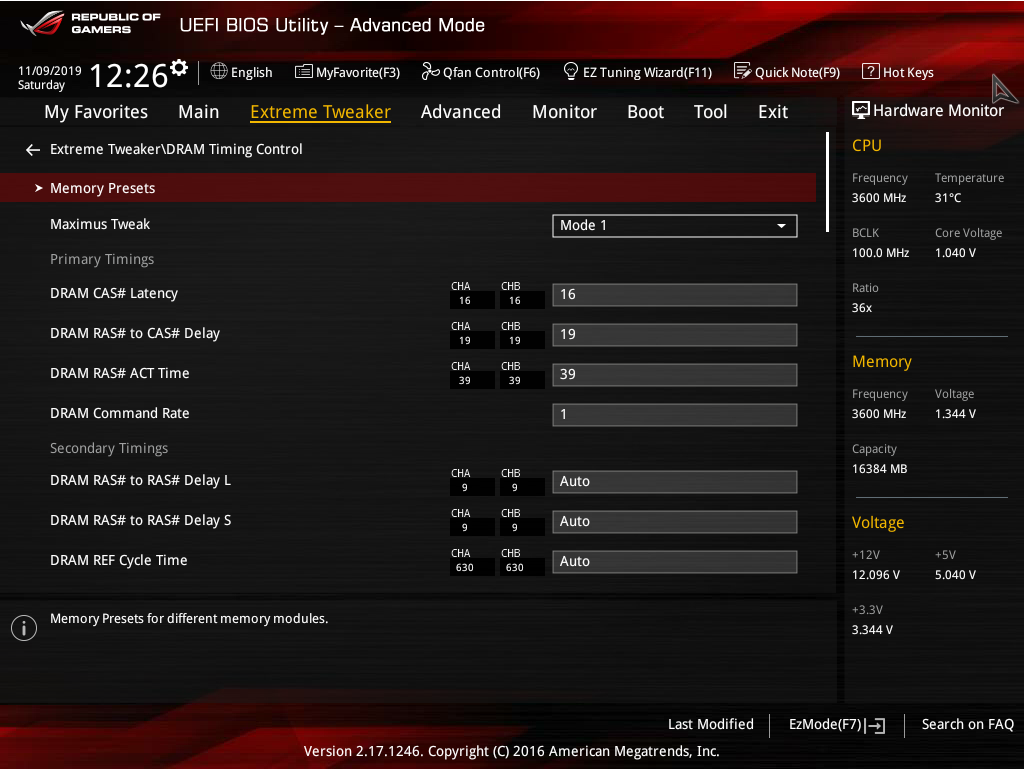Screen dimensions: 1024x771
Task: Click the globe language icon
Action: click(x=219, y=71)
